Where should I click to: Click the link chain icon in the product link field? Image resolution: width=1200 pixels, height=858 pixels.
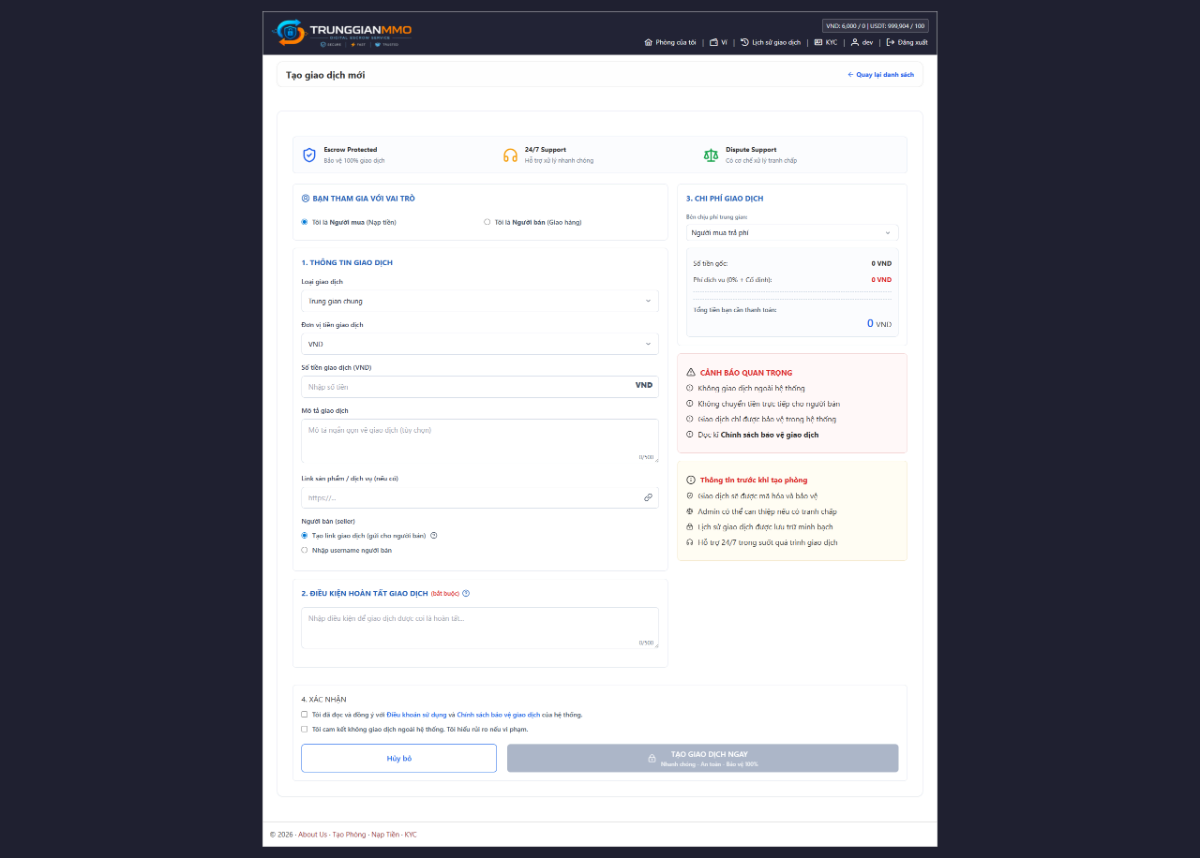pyautogui.click(x=648, y=497)
